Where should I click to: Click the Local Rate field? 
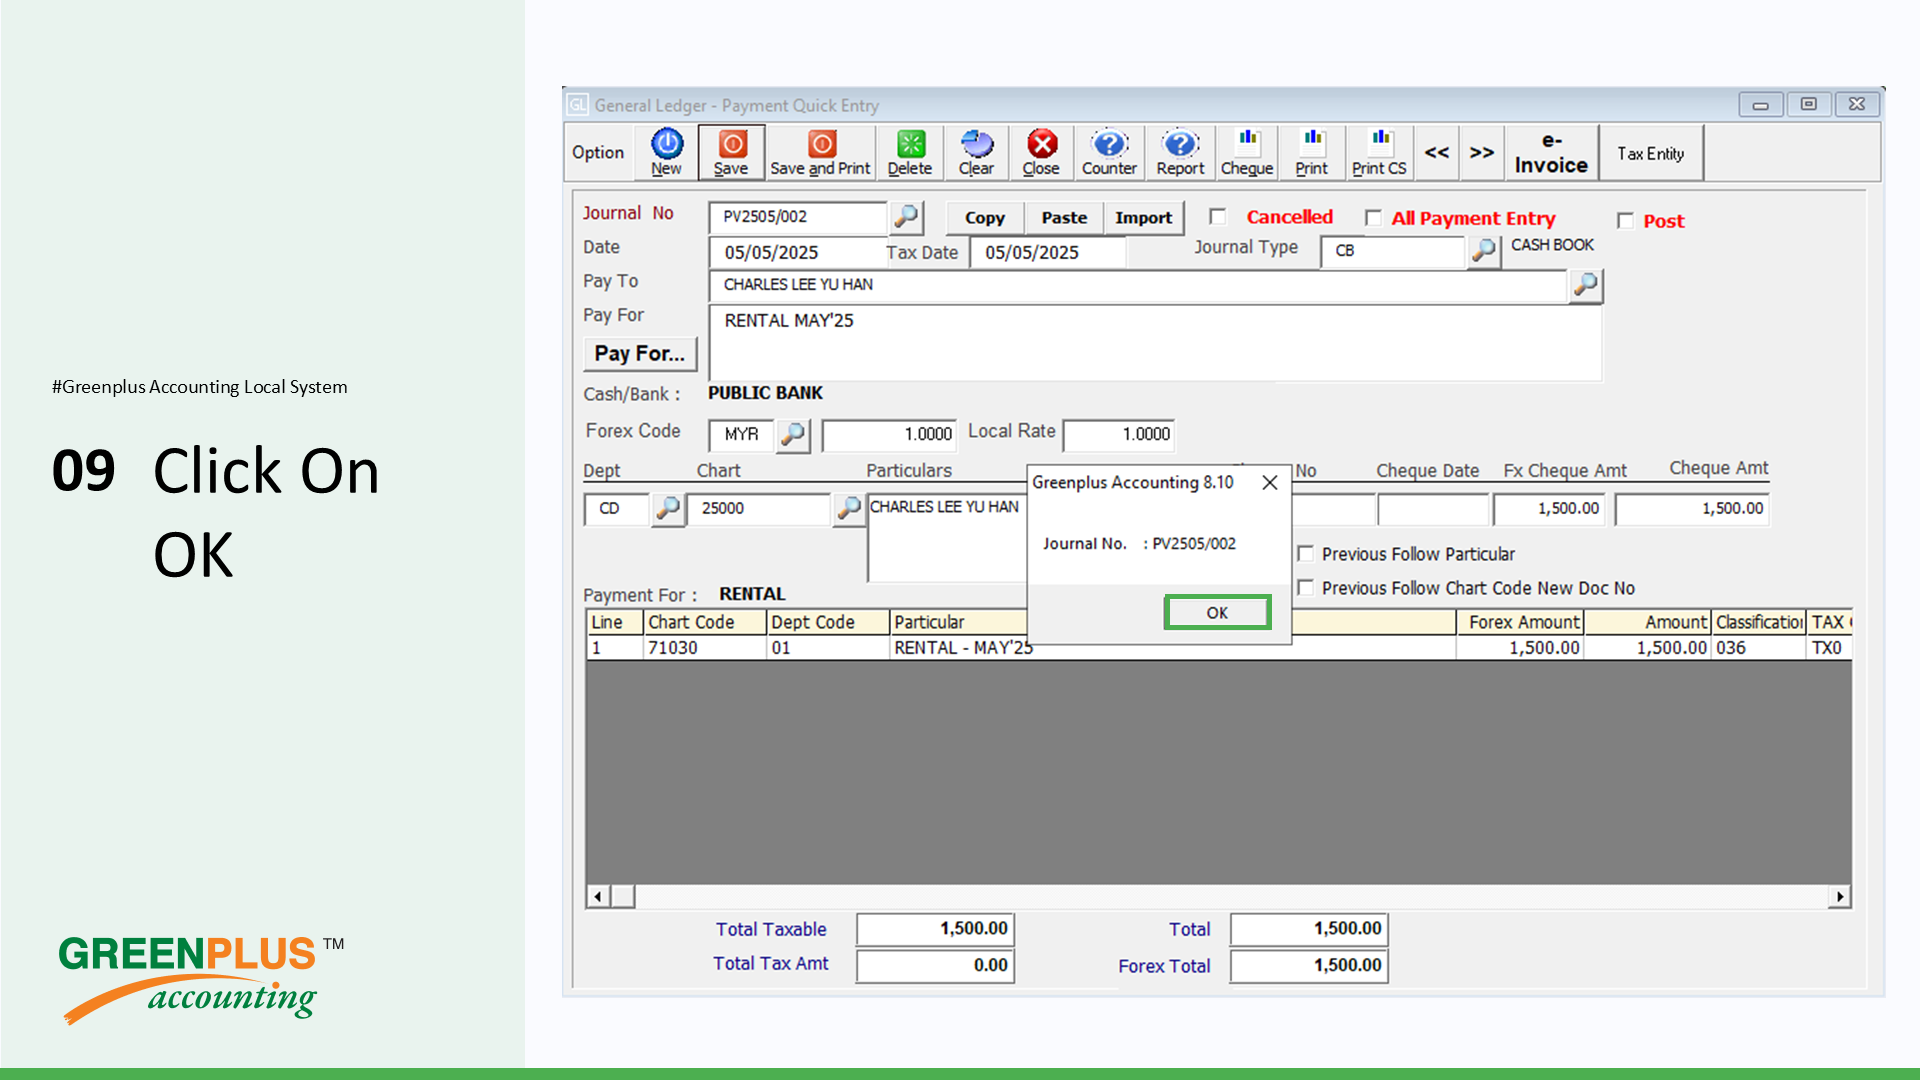[1119, 435]
